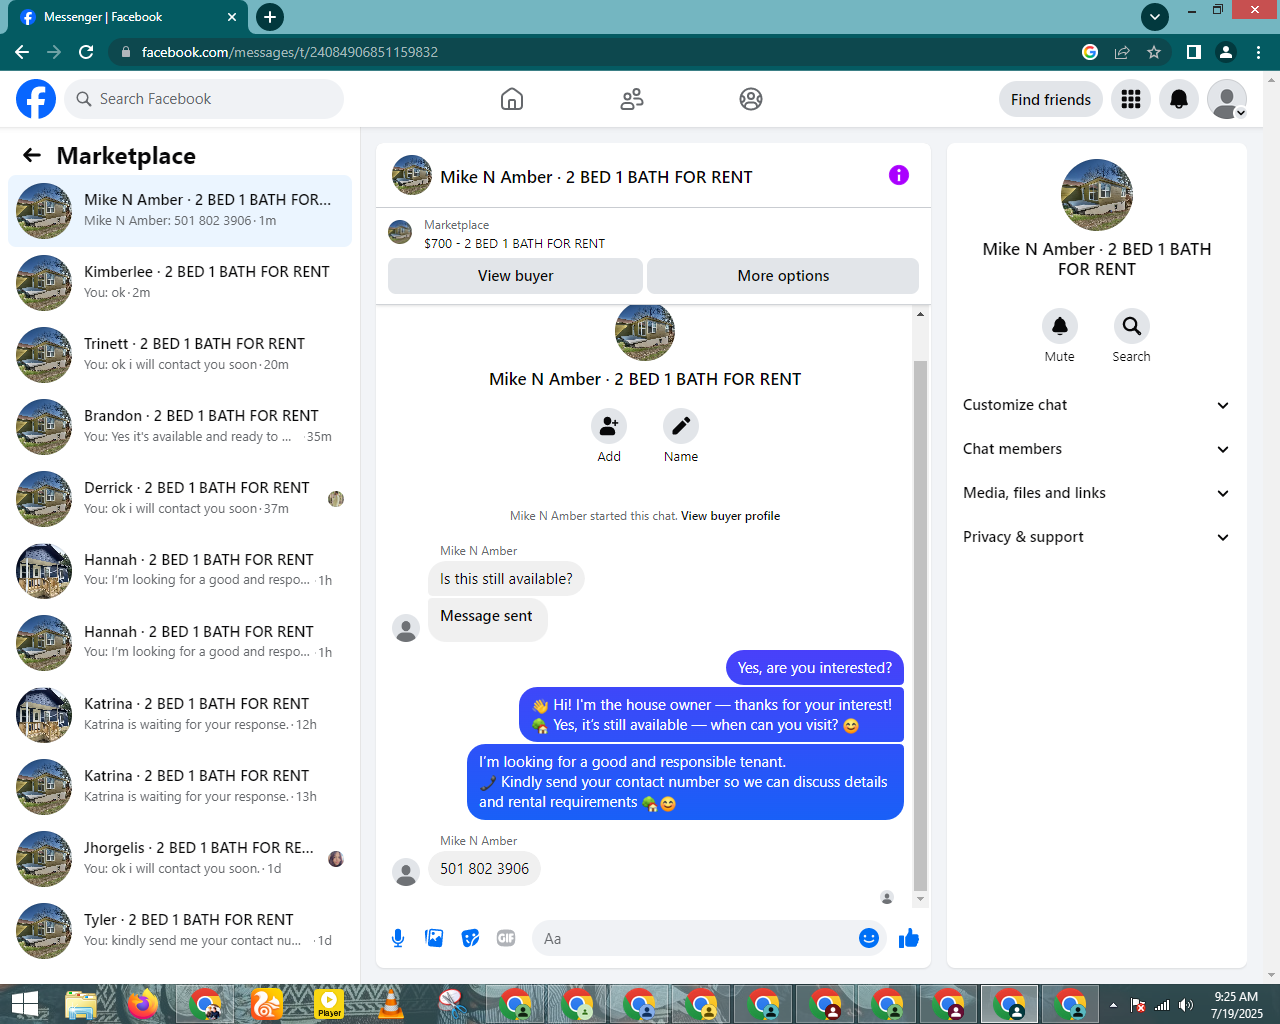Open Katrina conversation from 12h ago
The image size is (1280, 1024).
coord(180,715)
